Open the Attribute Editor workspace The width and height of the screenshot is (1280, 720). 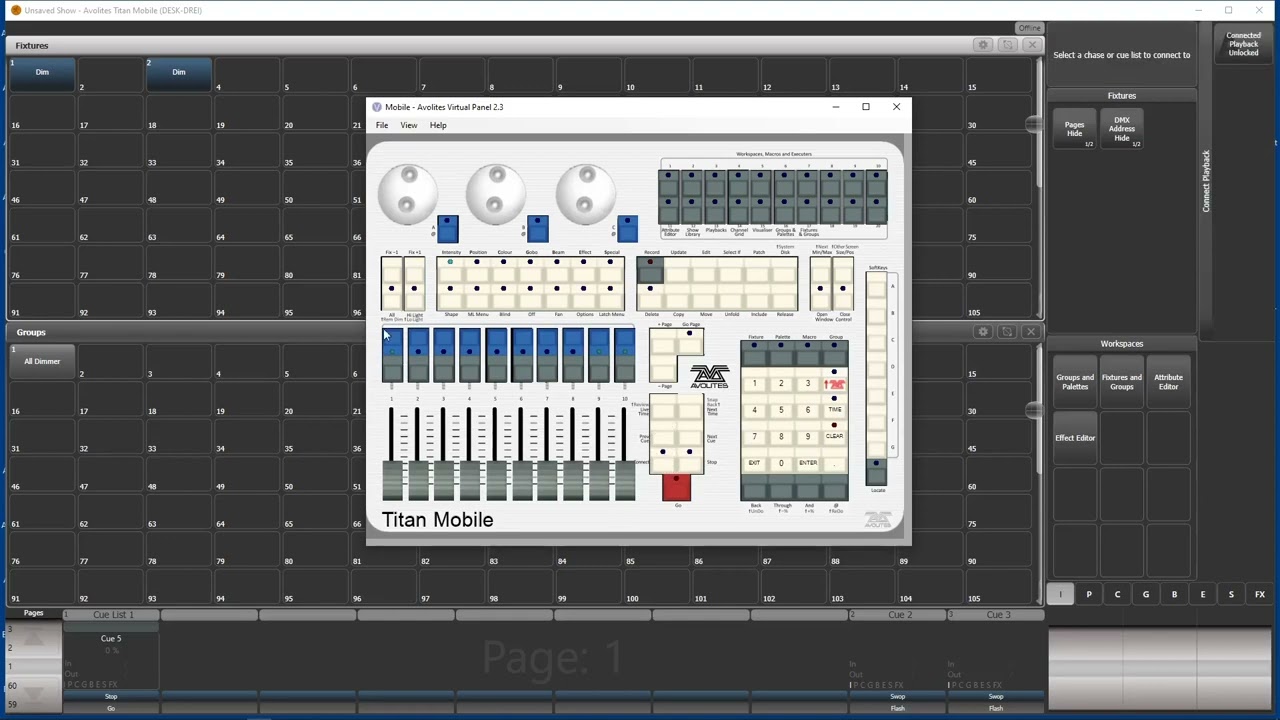[x=1169, y=382]
